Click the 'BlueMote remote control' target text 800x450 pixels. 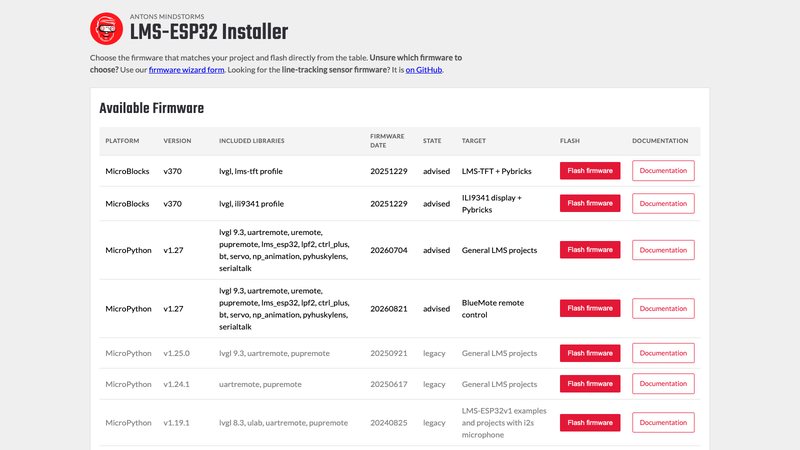tap(492, 309)
